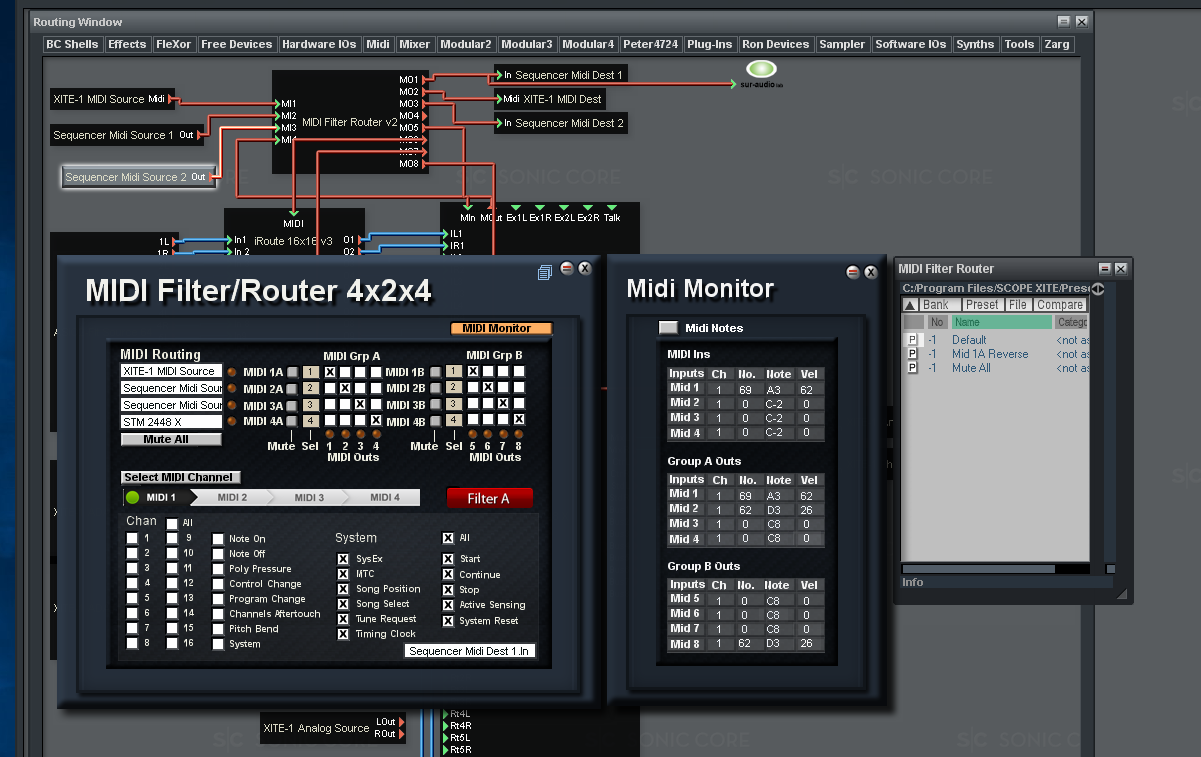The height and width of the screenshot is (757, 1201).
Task: Click the P preset icon beside Default
Action: (911, 339)
